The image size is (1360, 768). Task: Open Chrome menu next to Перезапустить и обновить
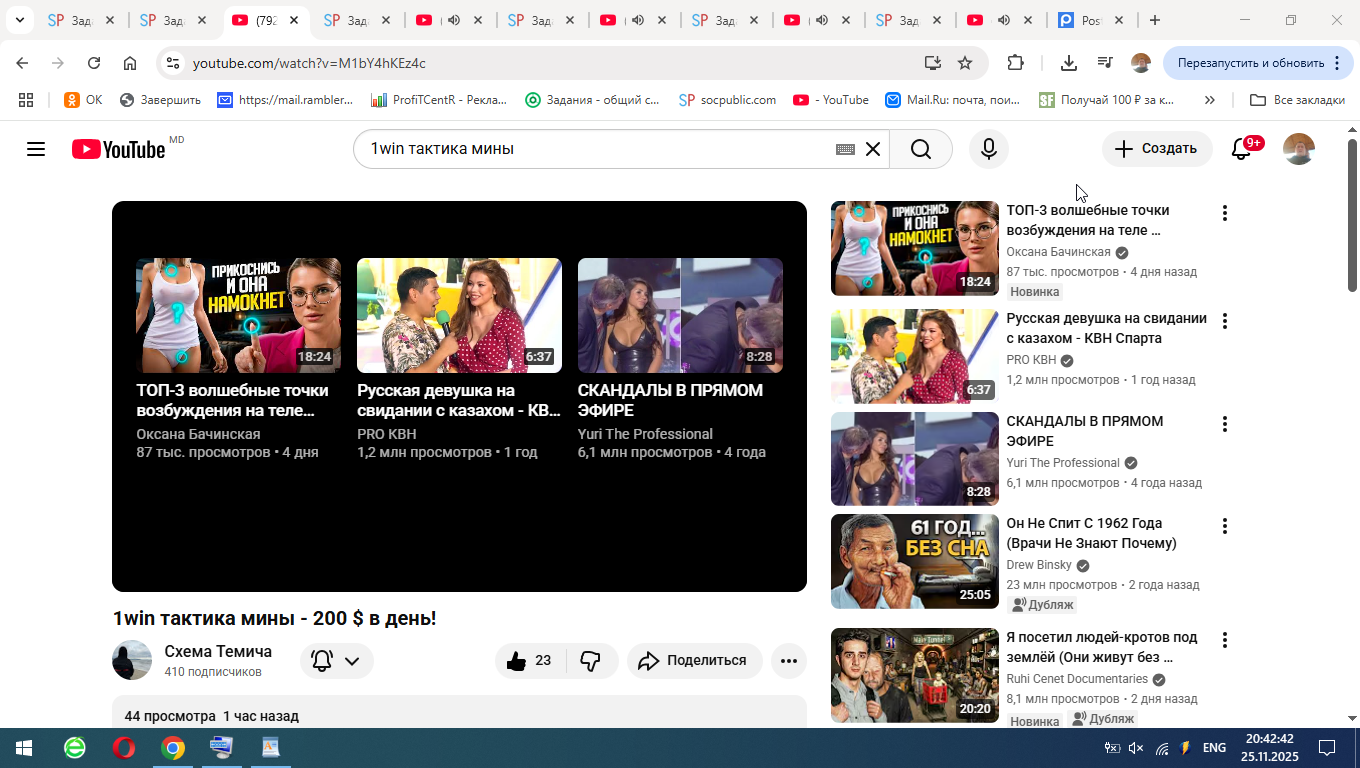click(x=1336, y=63)
